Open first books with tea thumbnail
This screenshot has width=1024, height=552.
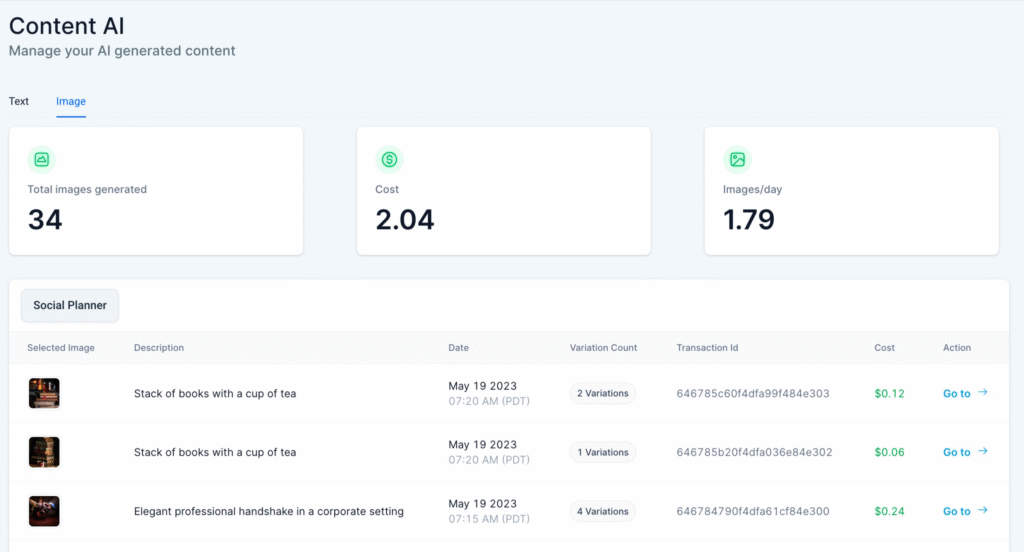coord(44,393)
